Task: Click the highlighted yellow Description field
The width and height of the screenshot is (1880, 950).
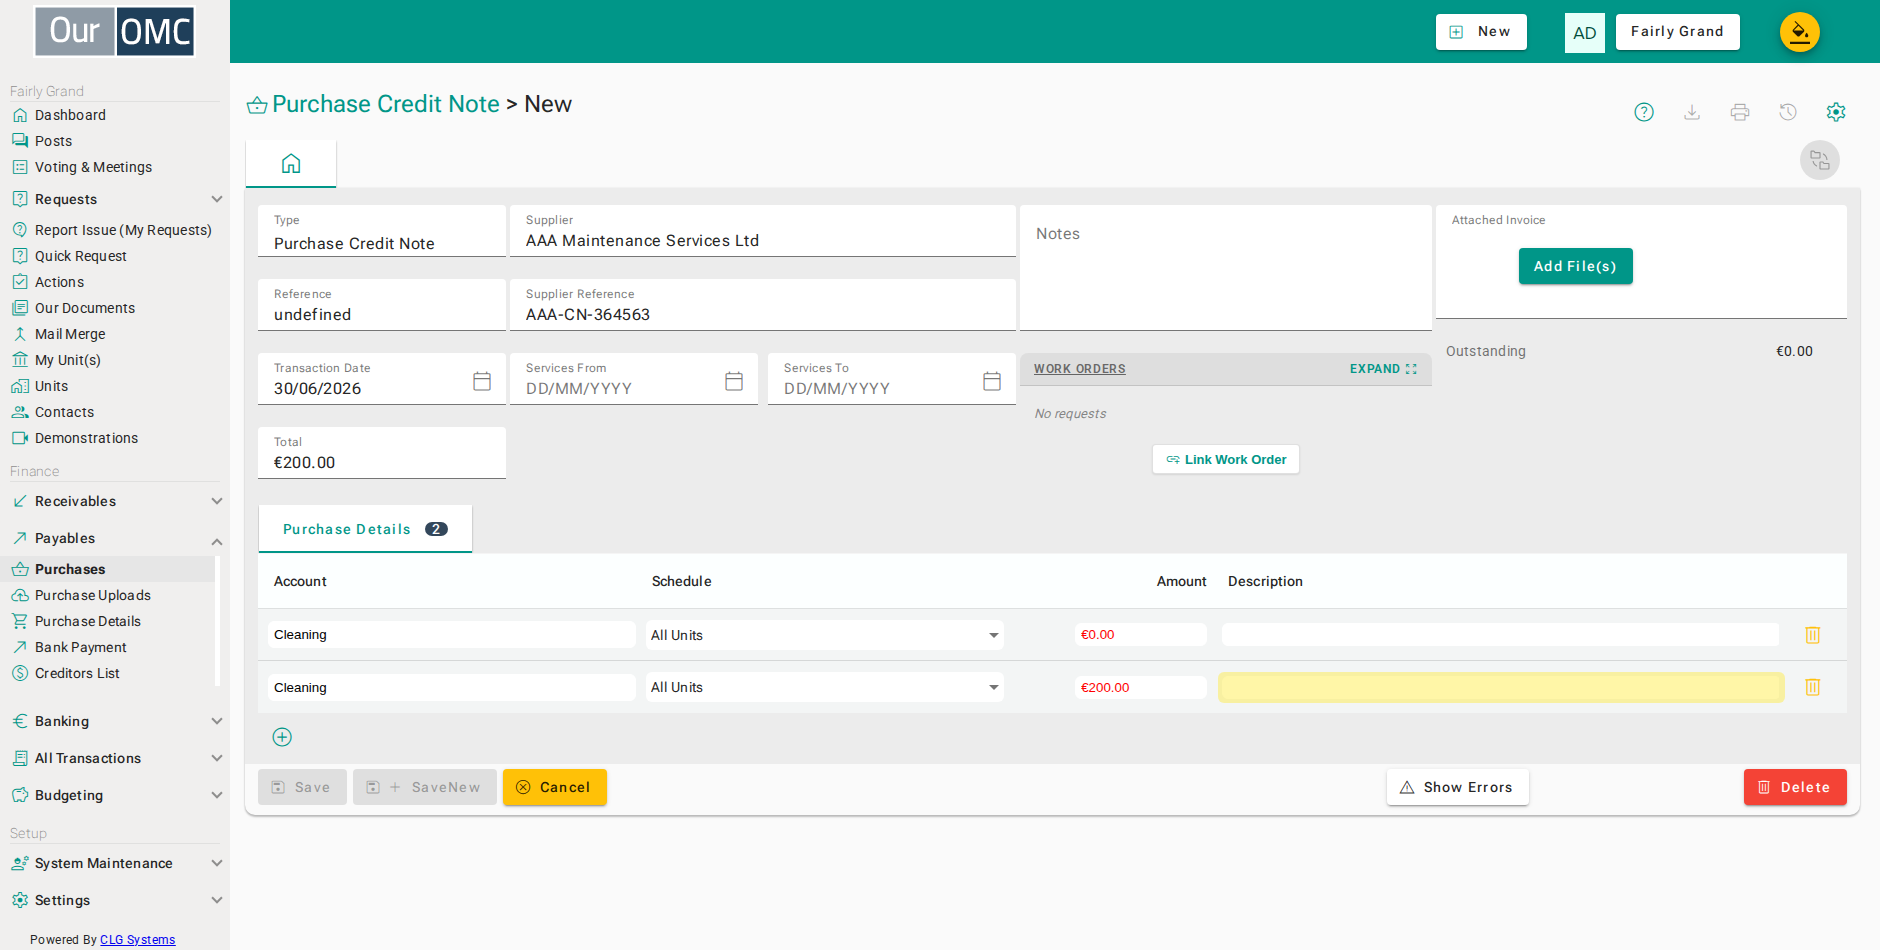Action: [1501, 687]
